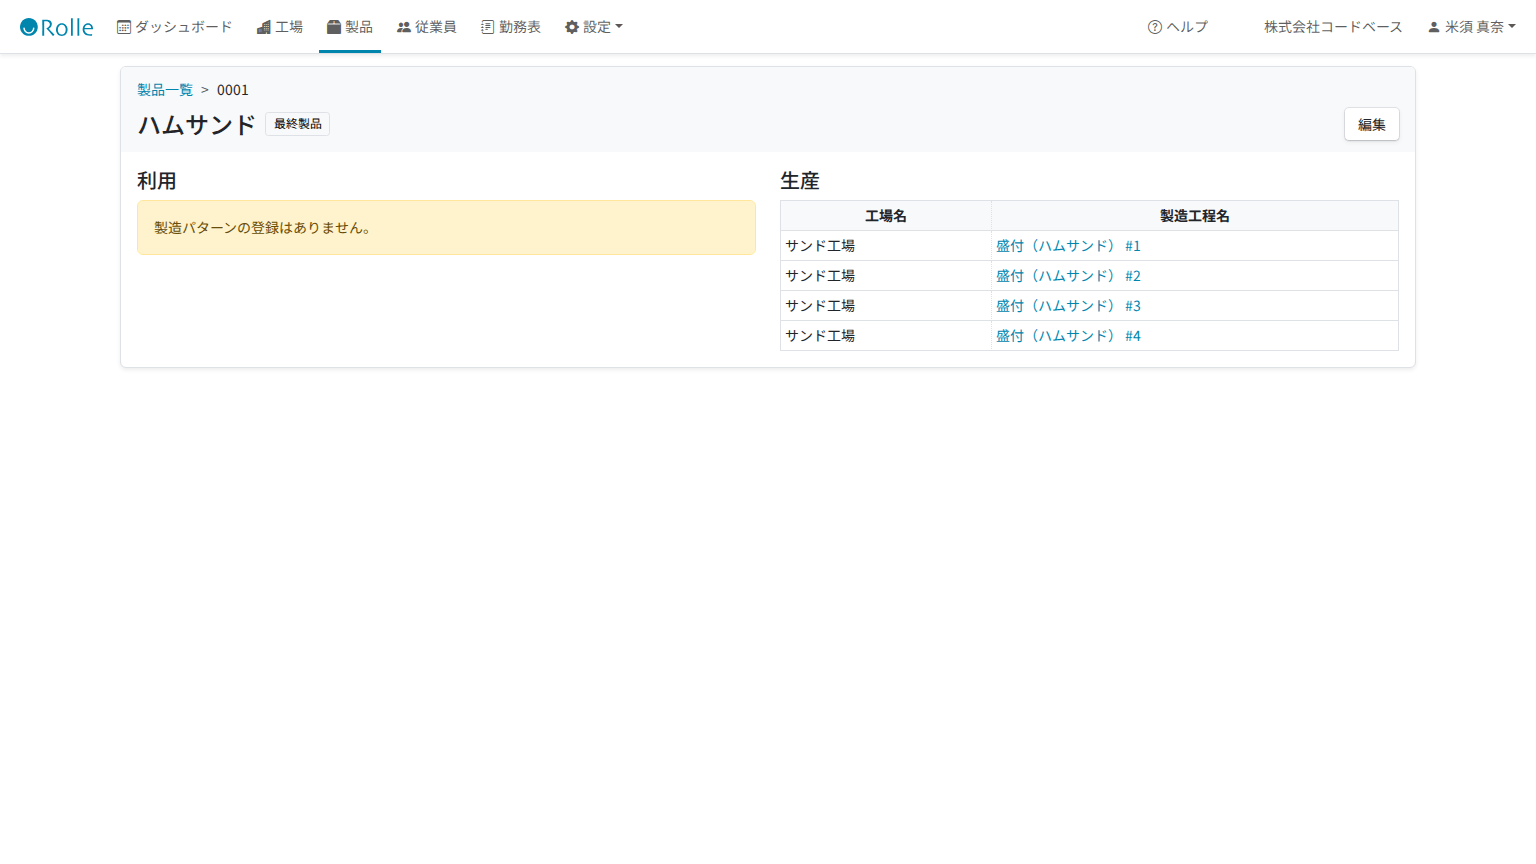Viewport: 1536px width, 864px height.
Task: Click the 最終製品 badge
Action: point(298,124)
